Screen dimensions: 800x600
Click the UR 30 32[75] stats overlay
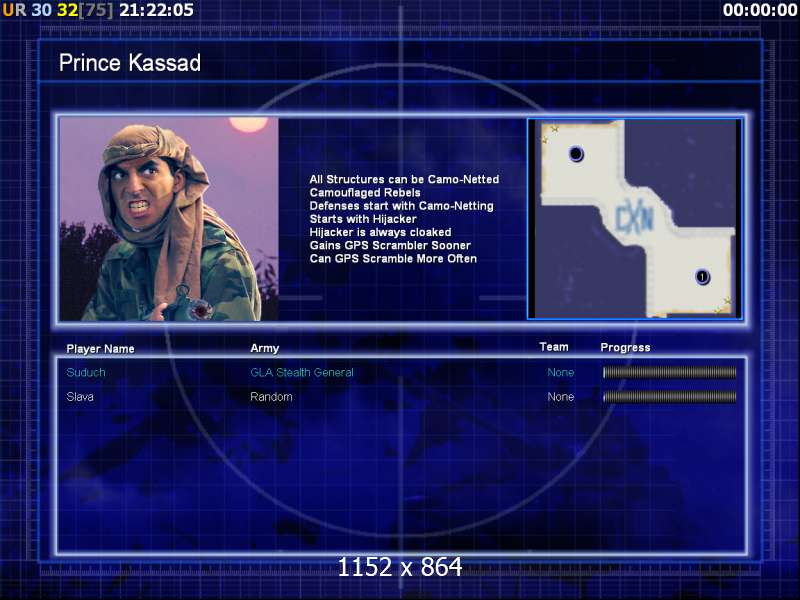click(58, 10)
